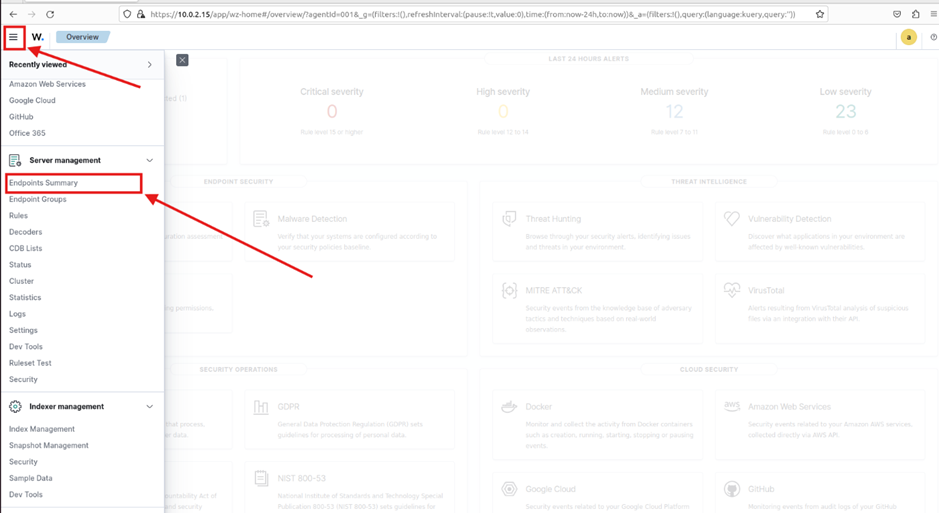939x513 pixels.
Task: Open the user avatar 'a' menu
Action: coord(908,37)
